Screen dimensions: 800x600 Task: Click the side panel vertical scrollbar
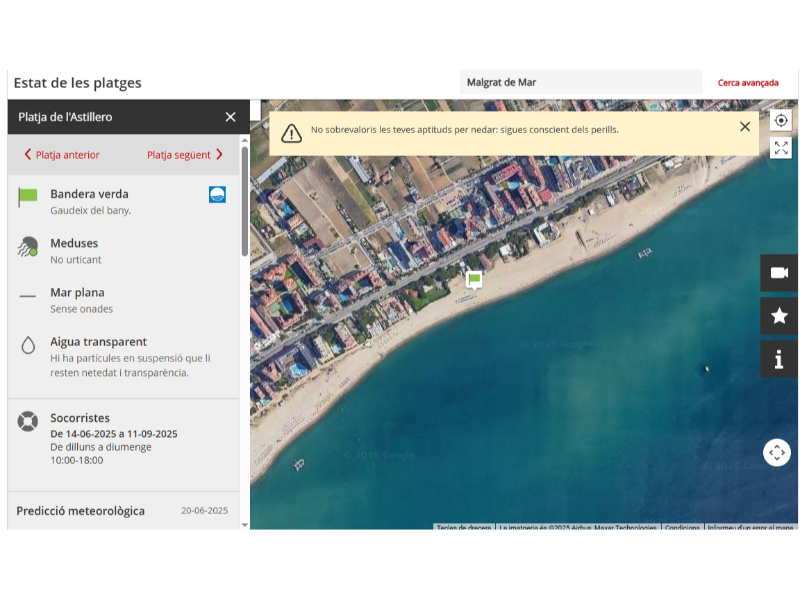pyautogui.click(x=245, y=200)
